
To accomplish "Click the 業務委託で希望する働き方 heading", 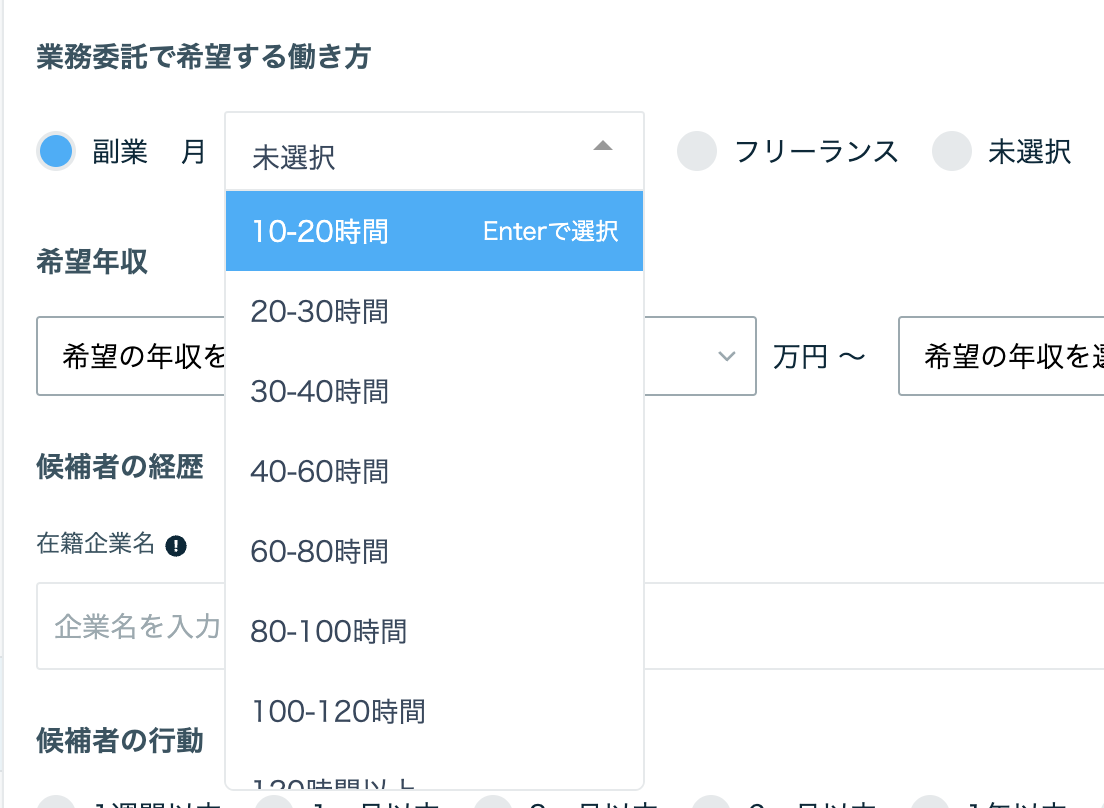I will pyautogui.click(x=203, y=56).
